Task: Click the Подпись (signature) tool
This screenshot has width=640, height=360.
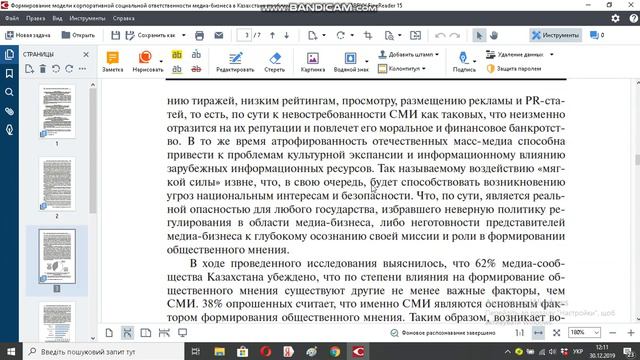Action: tap(464, 62)
